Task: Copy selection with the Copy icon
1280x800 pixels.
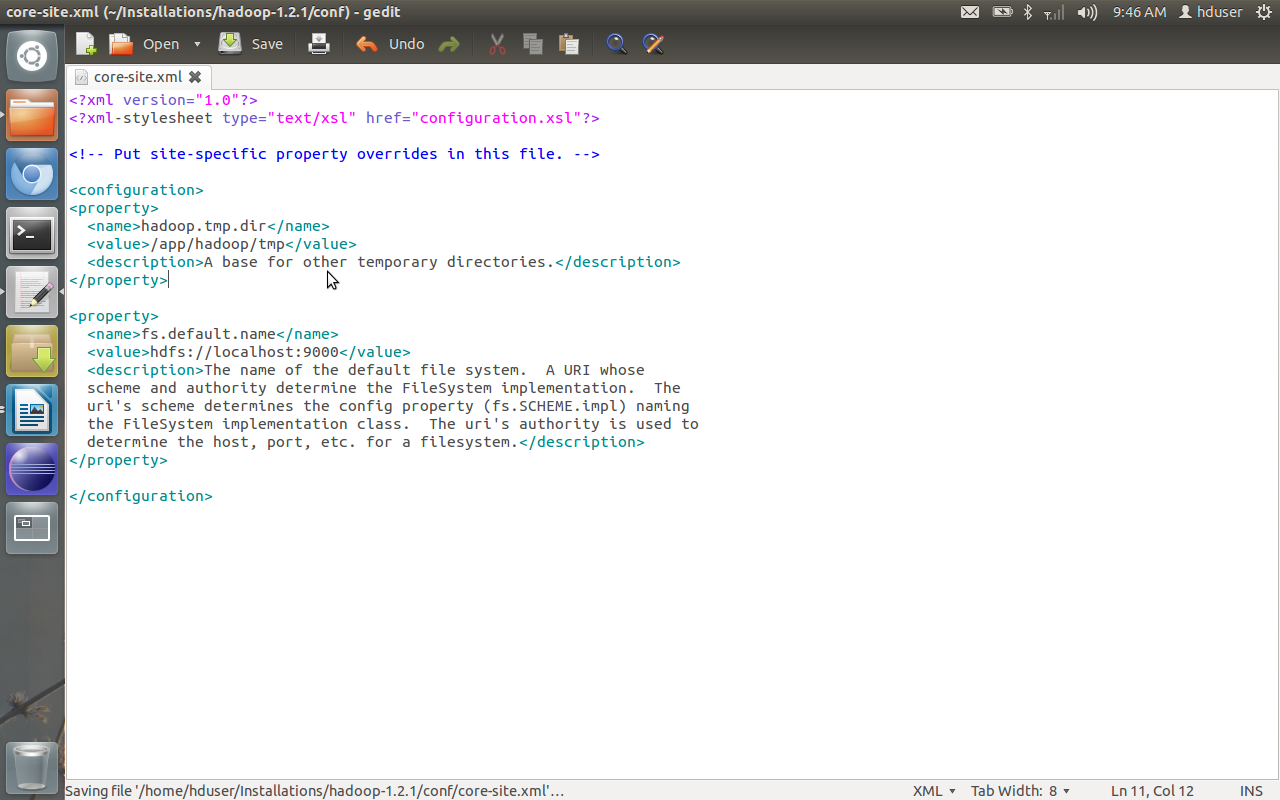Action: coord(533,44)
